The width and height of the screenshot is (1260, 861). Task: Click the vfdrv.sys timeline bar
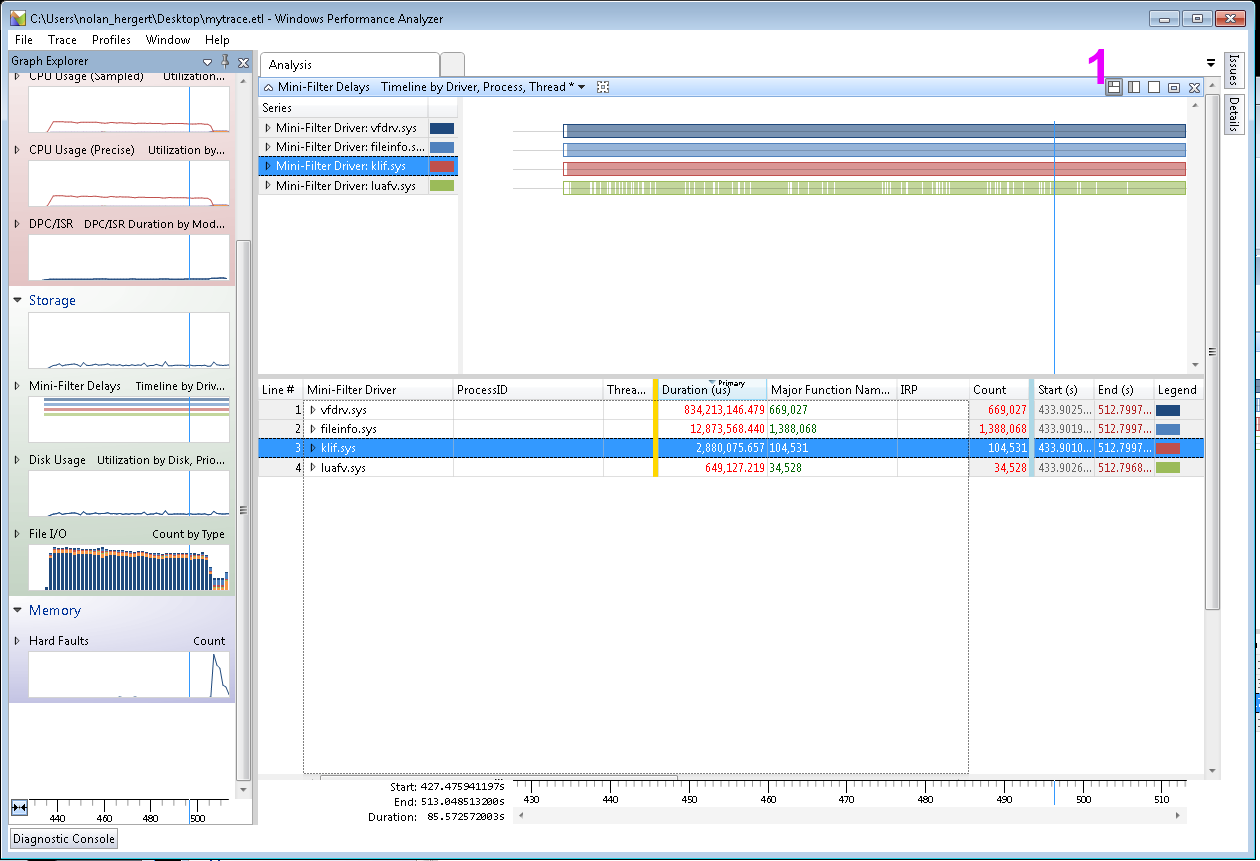click(x=875, y=130)
